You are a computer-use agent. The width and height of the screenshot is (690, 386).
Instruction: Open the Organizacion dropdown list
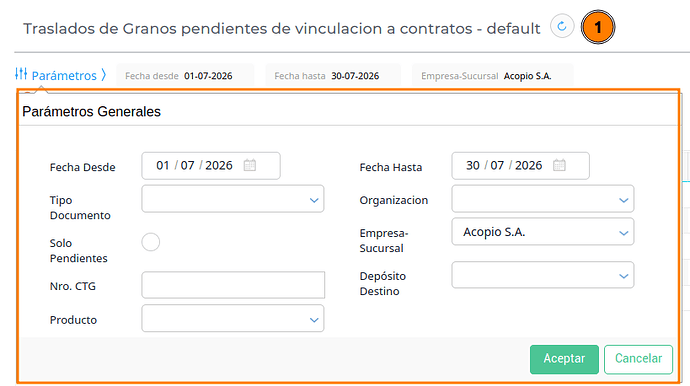click(543, 199)
